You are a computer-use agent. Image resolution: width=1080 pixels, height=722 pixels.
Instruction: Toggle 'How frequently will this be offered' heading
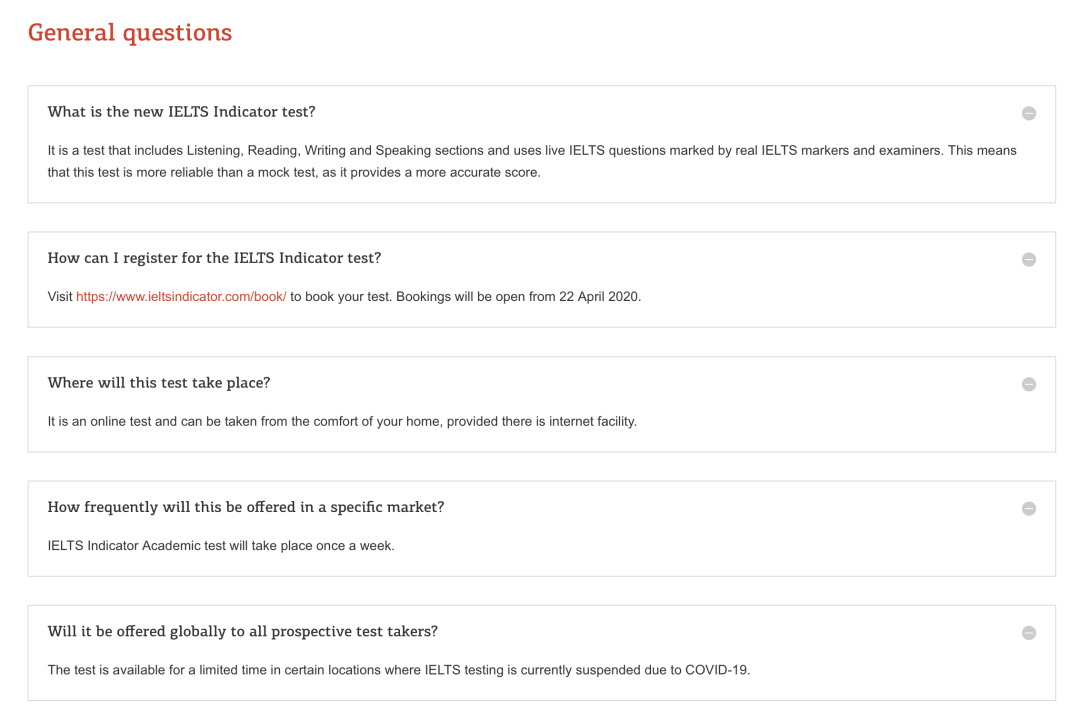pyautogui.click(x=246, y=507)
